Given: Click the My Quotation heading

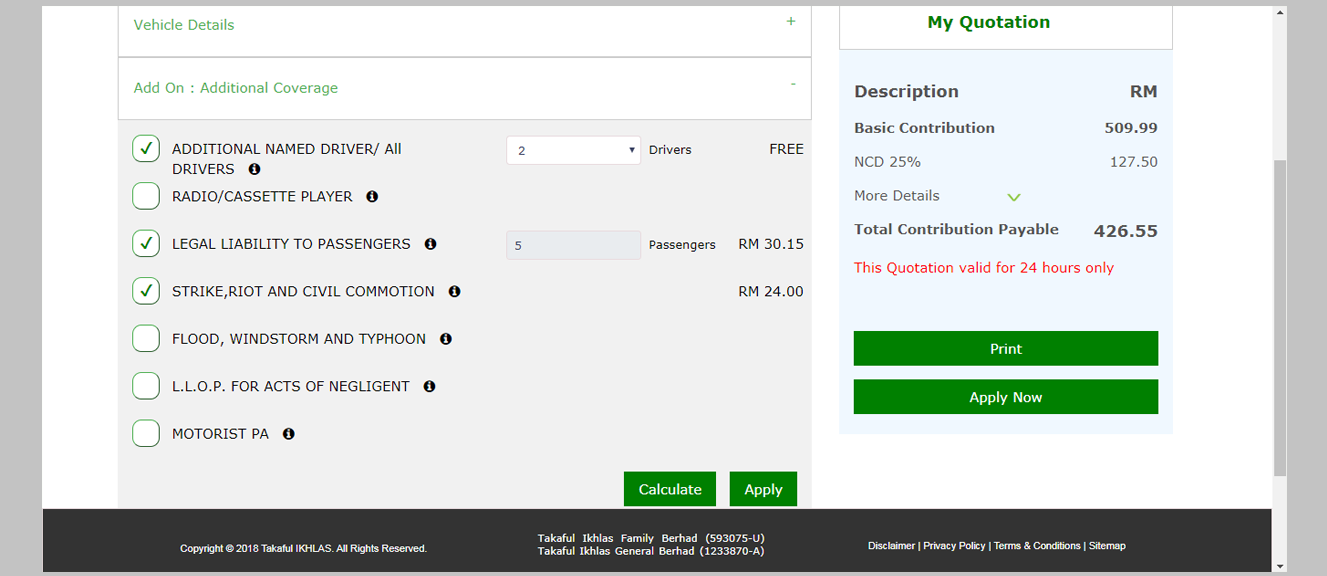Looking at the screenshot, I should [x=989, y=22].
